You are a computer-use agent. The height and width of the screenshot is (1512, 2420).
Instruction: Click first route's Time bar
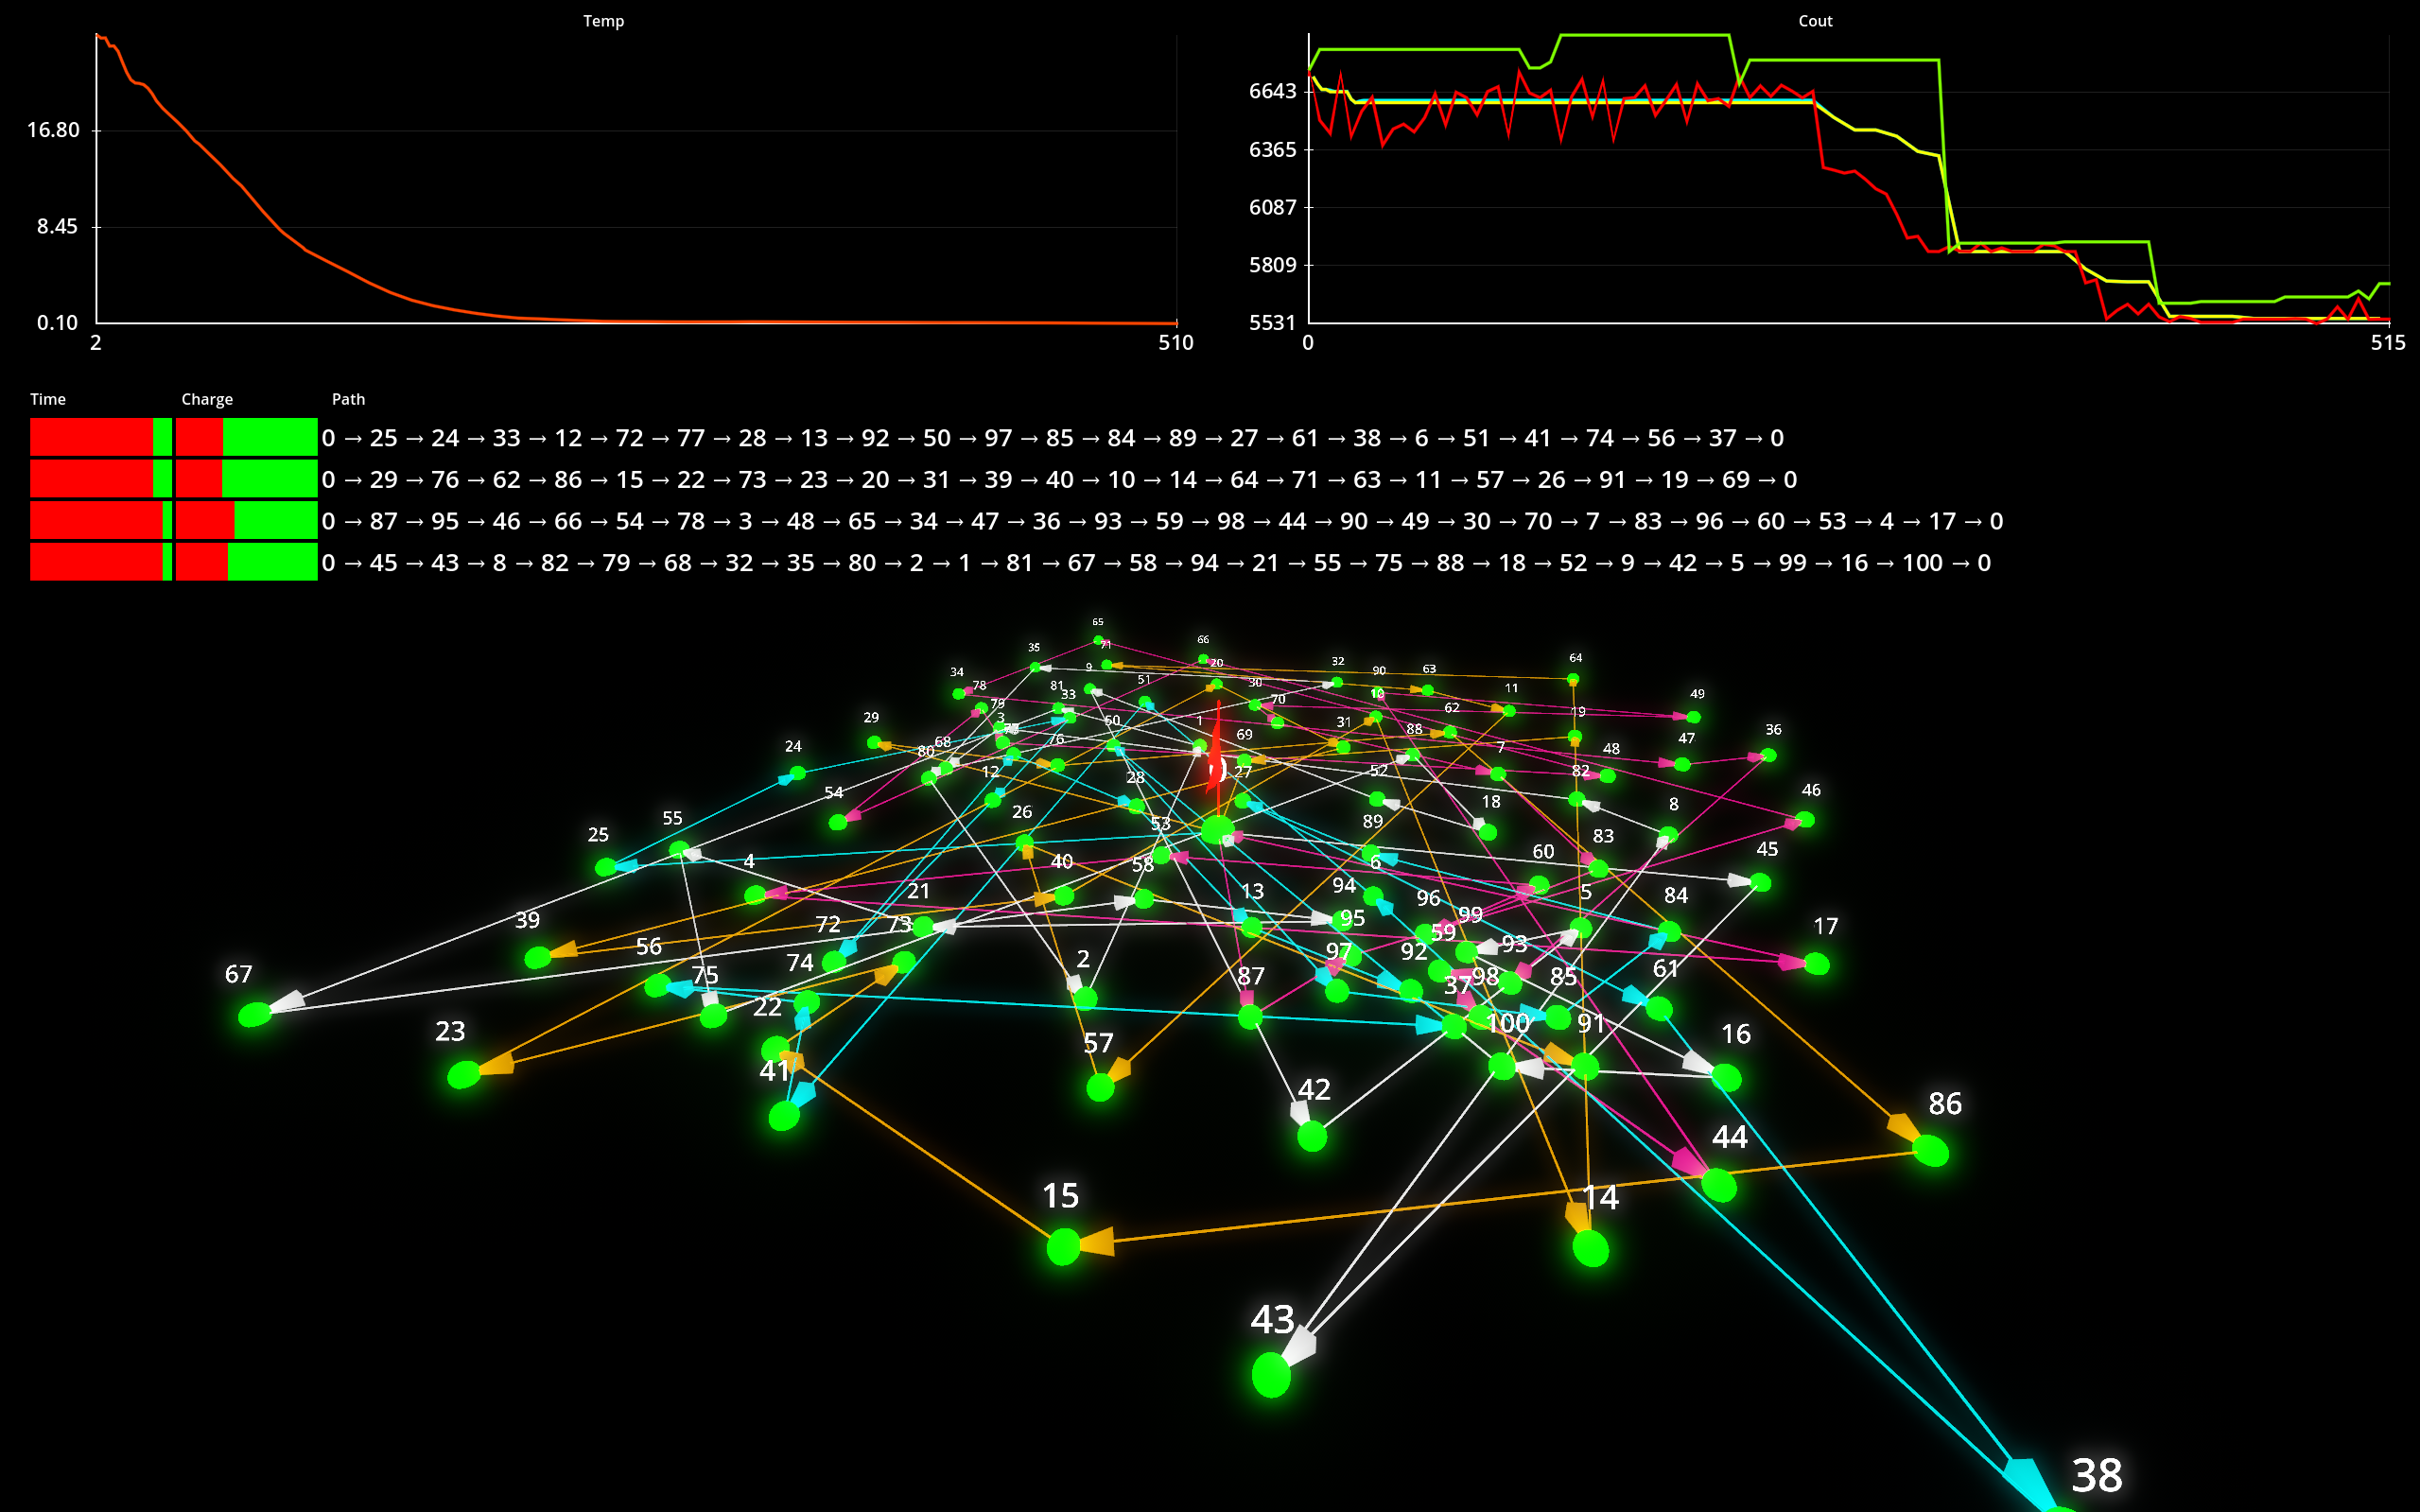pos(100,438)
